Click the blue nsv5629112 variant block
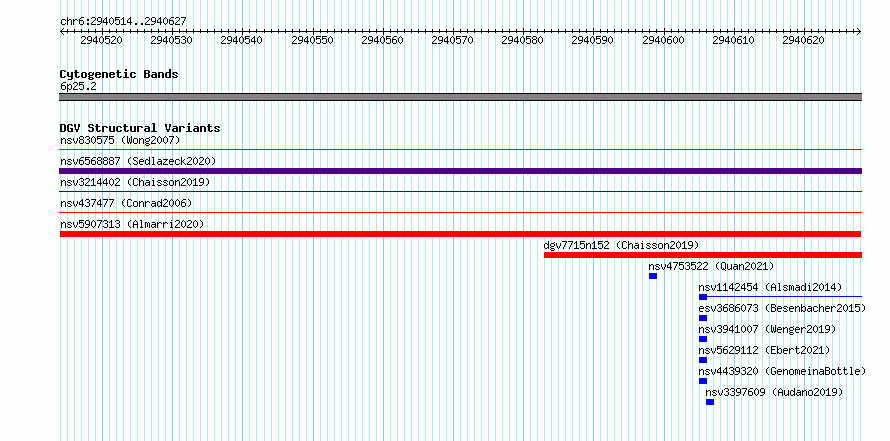The height and width of the screenshot is (441, 890). [703, 360]
